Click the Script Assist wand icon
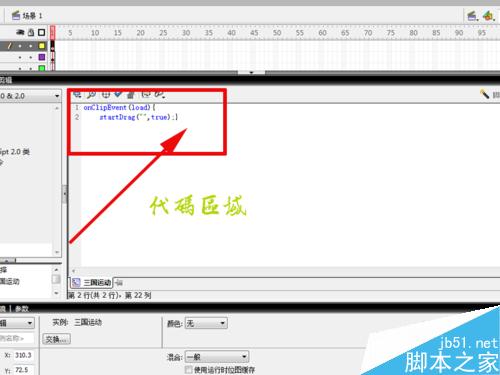The image size is (500, 375). point(484,94)
